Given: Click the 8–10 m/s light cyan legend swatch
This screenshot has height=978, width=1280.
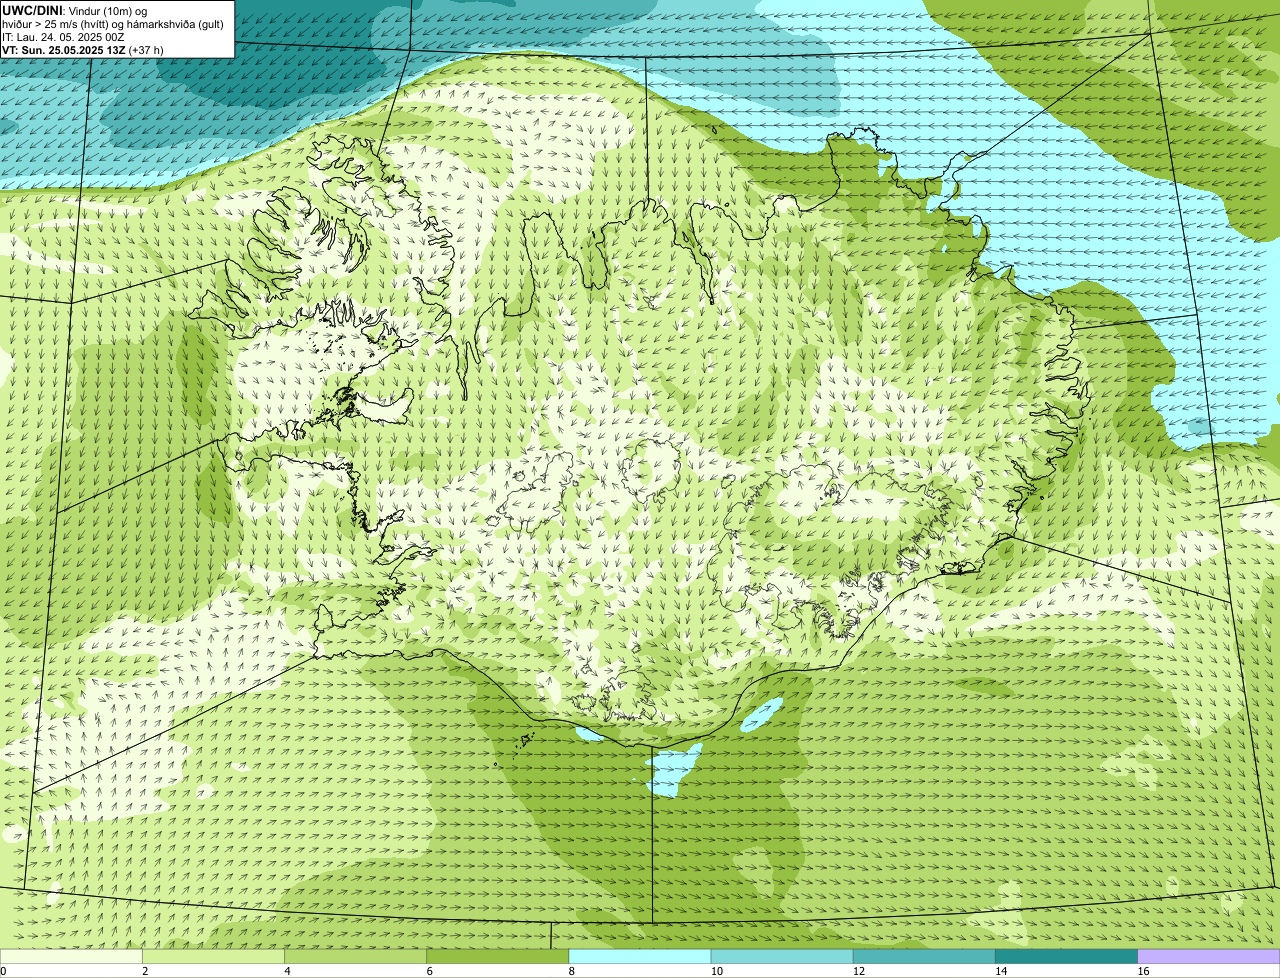Looking at the screenshot, I should [x=639, y=956].
